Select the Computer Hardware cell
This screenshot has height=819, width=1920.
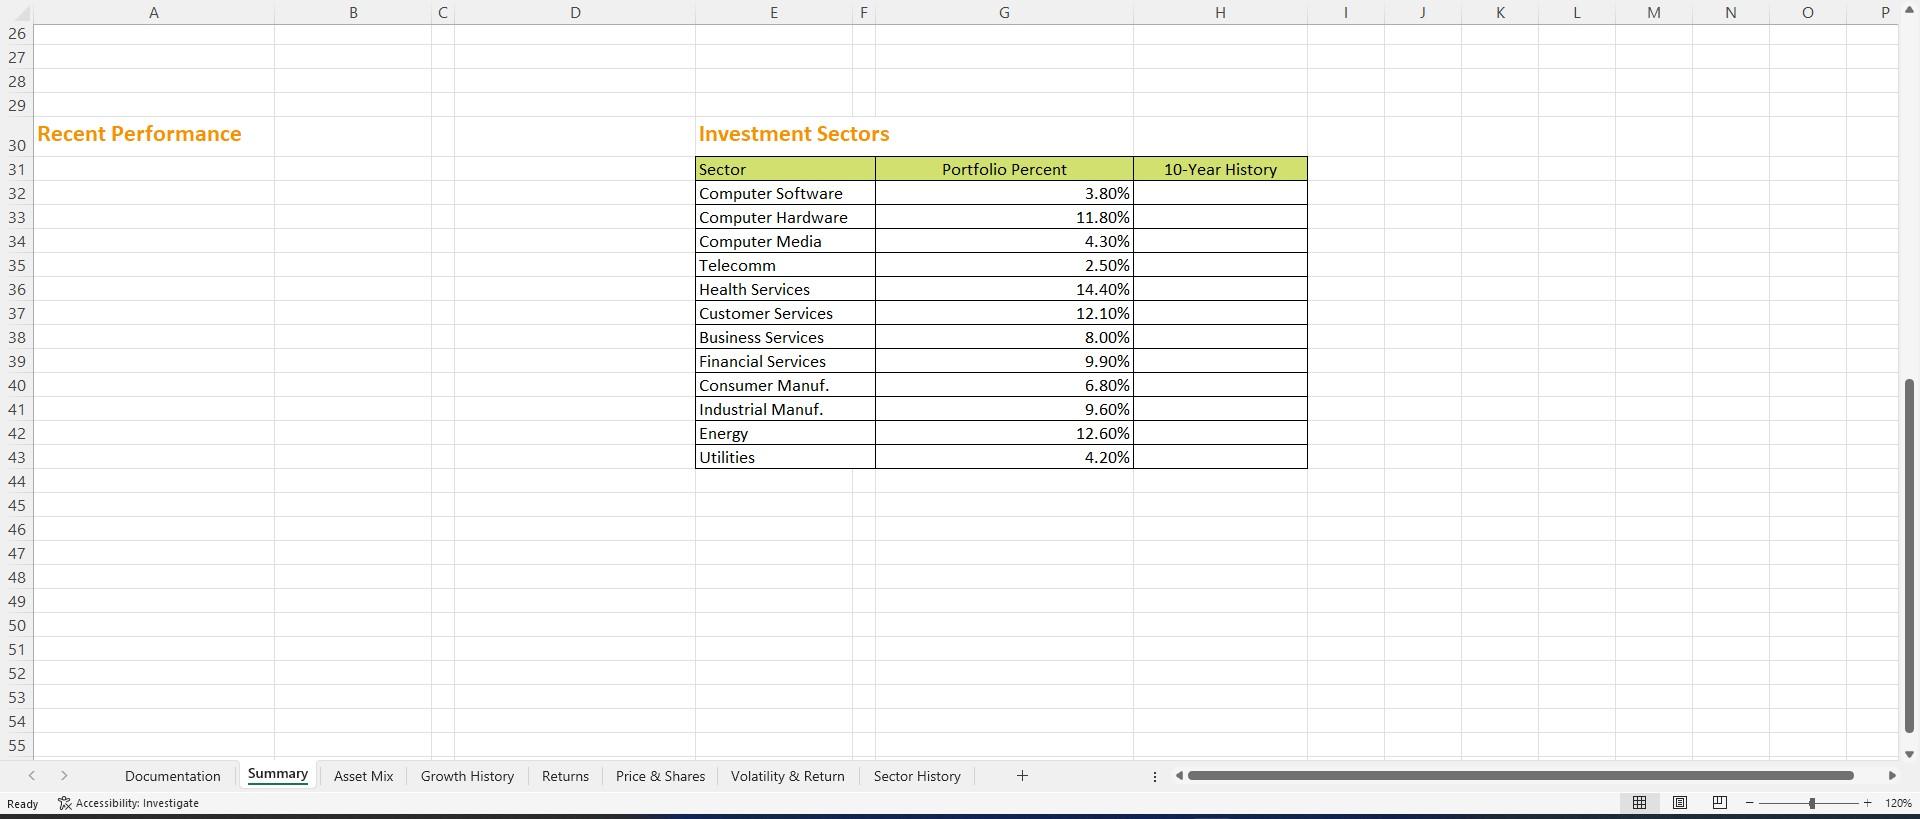click(785, 217)
